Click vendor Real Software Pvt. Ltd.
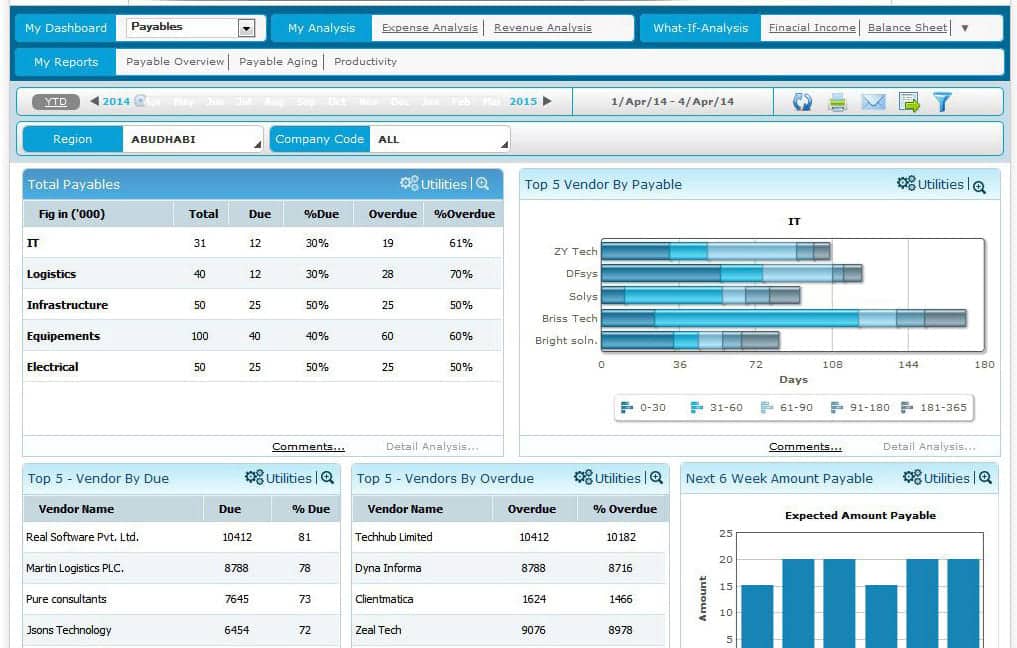Image resolution: width=1017 pixels, height=648 pixels. coord(82,537)
